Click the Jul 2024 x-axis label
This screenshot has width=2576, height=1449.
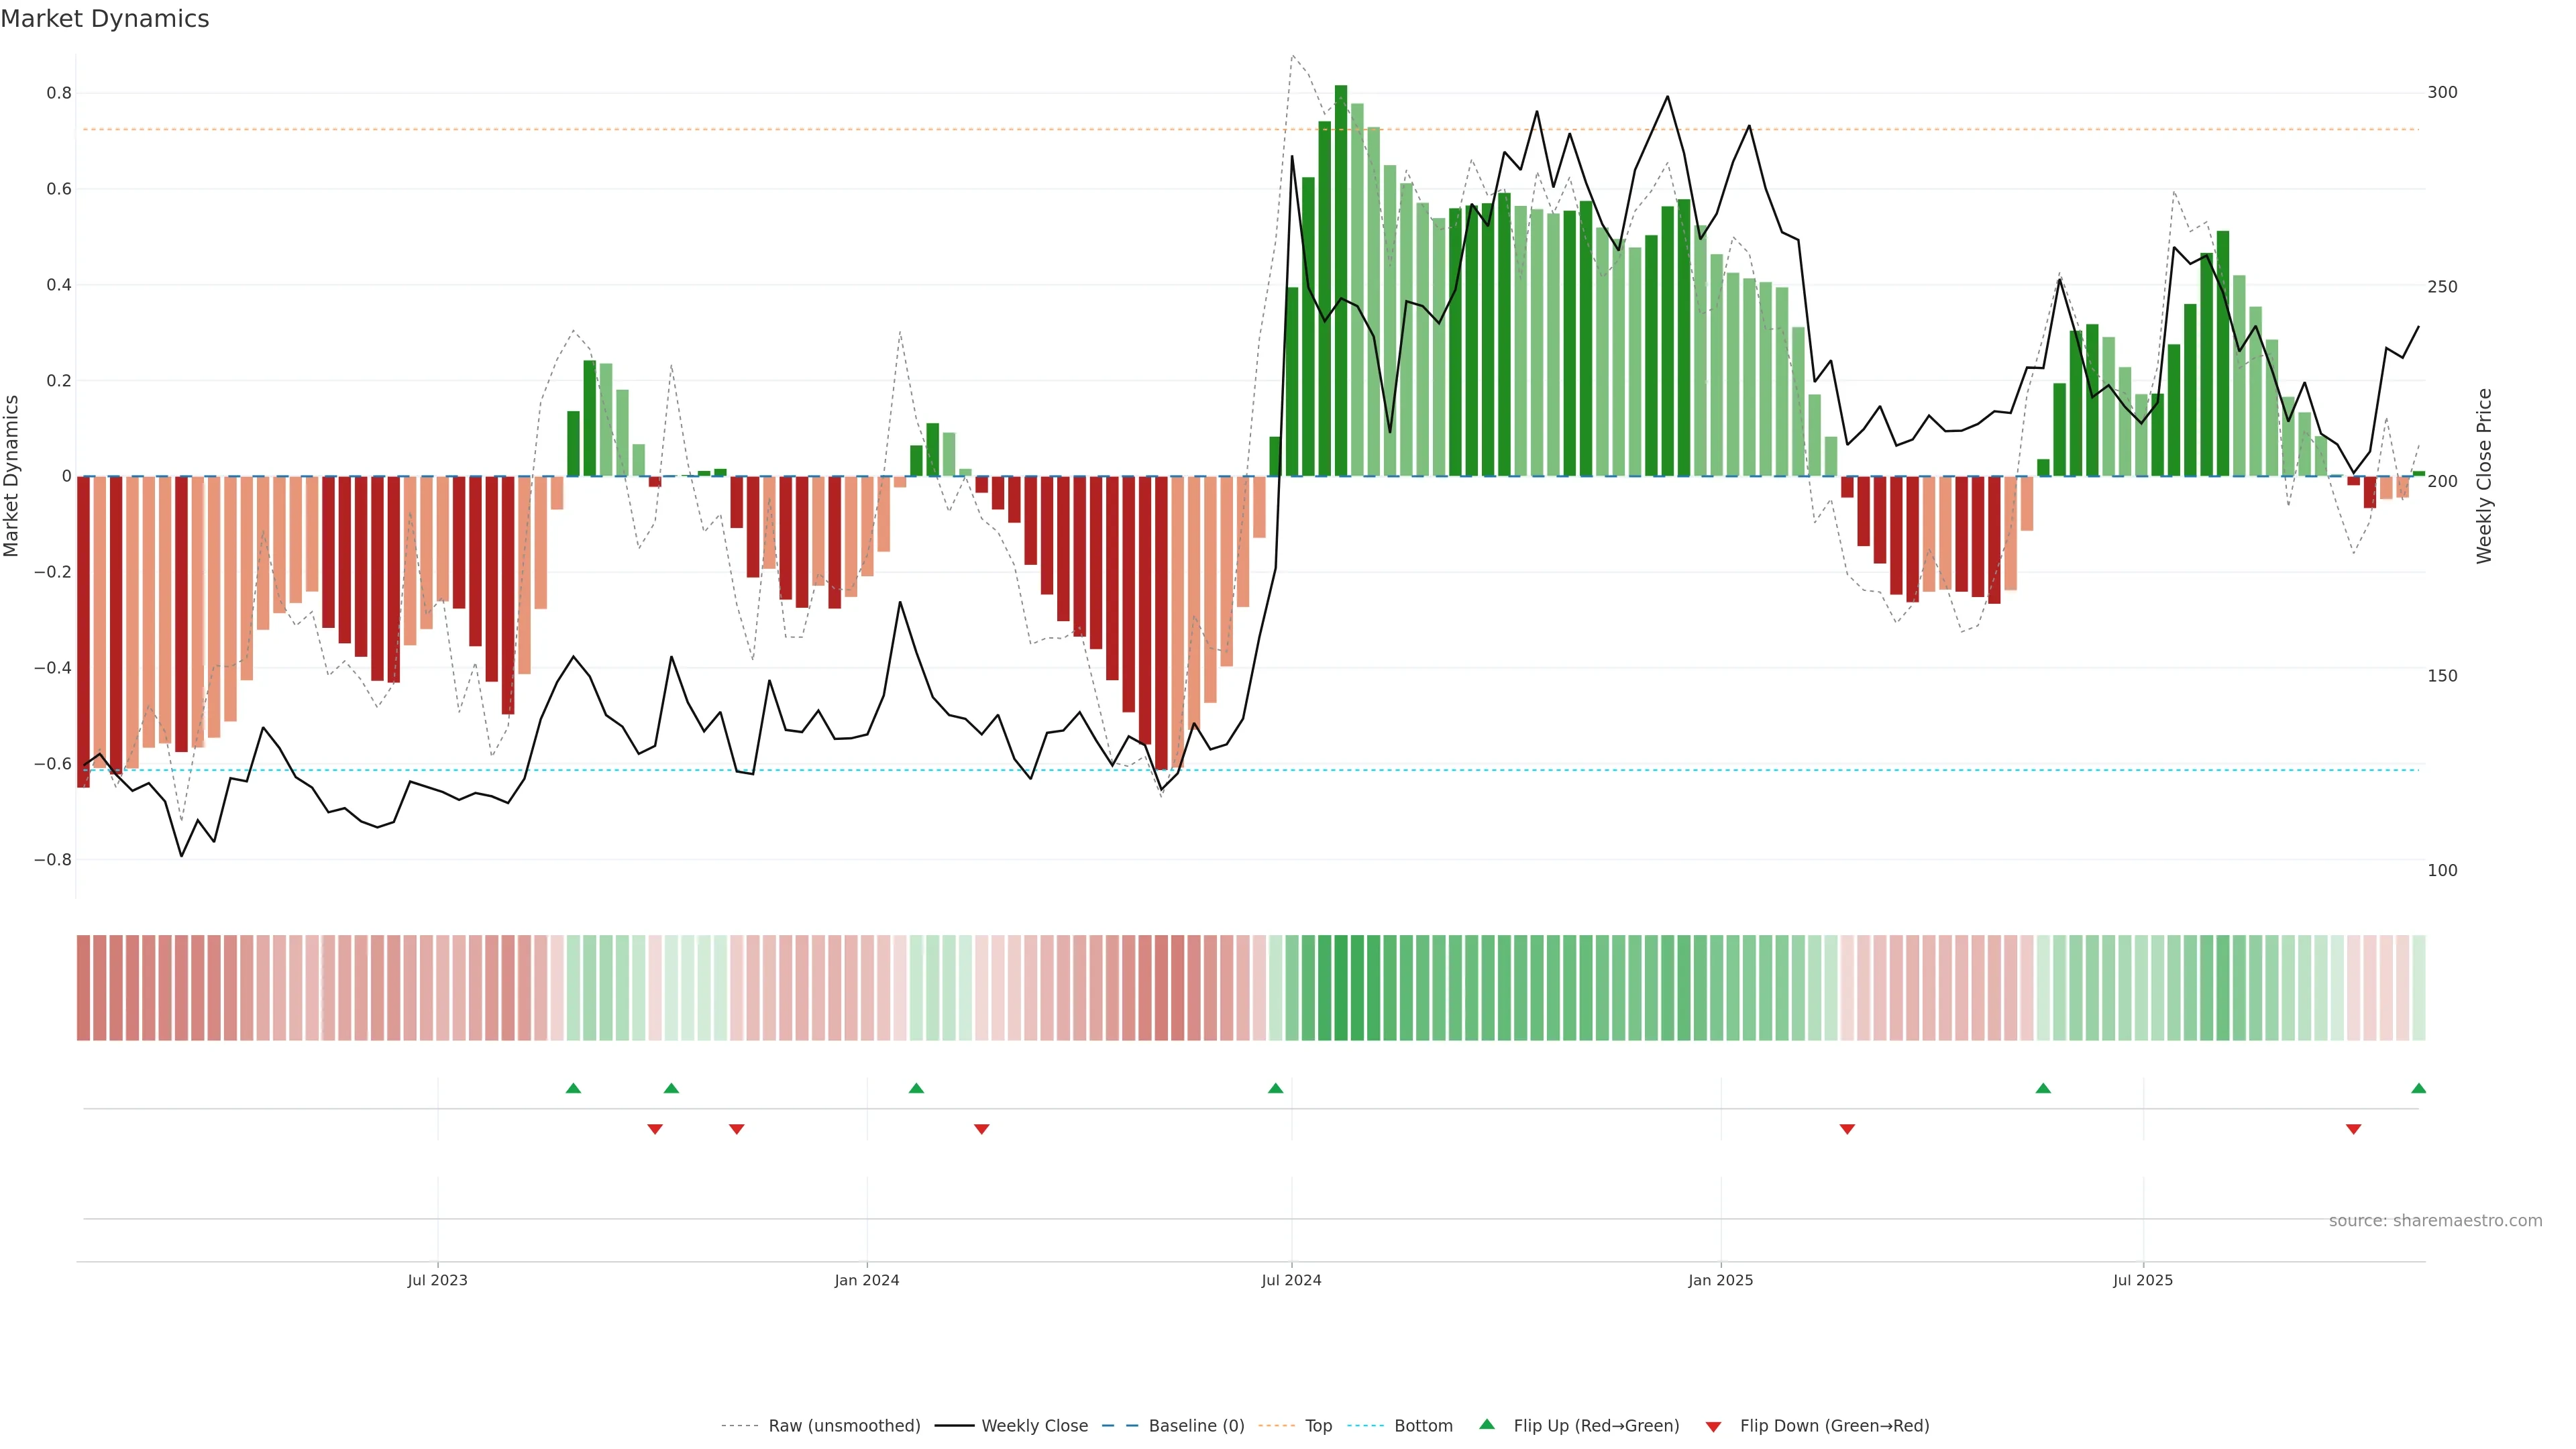(1291, 1280)
